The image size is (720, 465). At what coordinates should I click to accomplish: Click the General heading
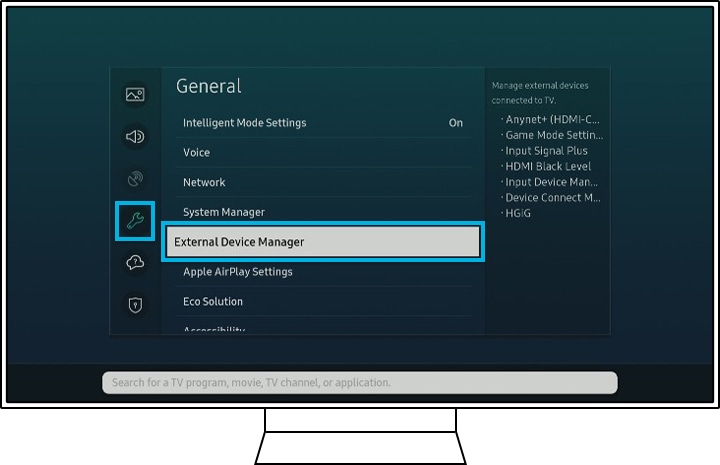pyautogui.click(x=208, y=86)
